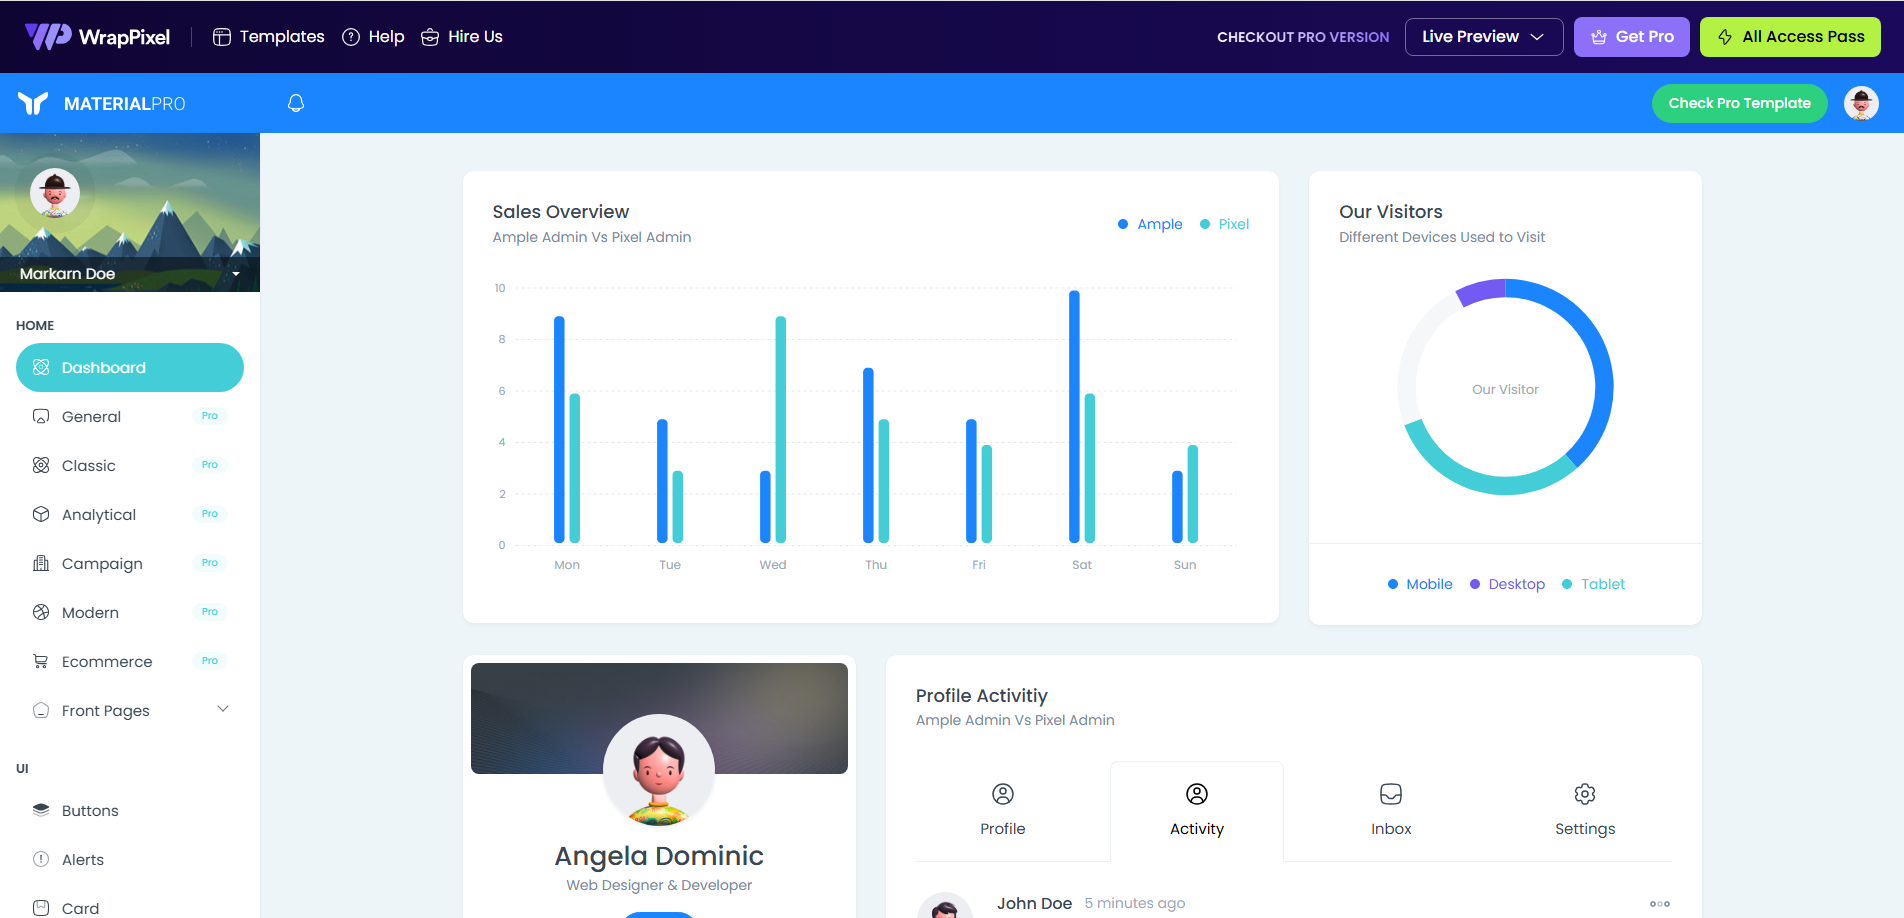
Task: Open the Ecommerce sidebar link
Action: click(x=130, y=661)
